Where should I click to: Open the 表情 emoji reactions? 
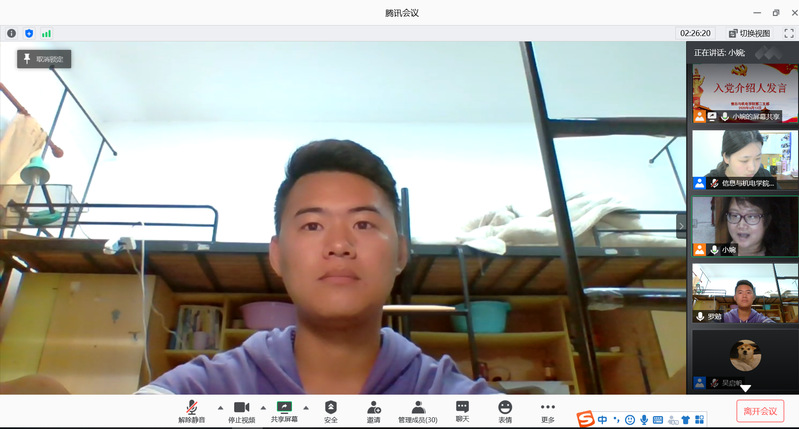[505, 411]
